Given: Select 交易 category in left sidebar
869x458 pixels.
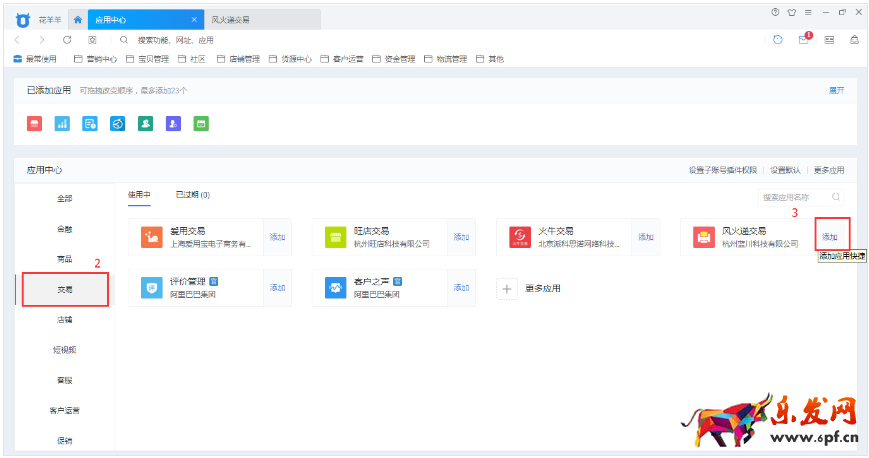Looking at the screenshot, I should point(64,289).
